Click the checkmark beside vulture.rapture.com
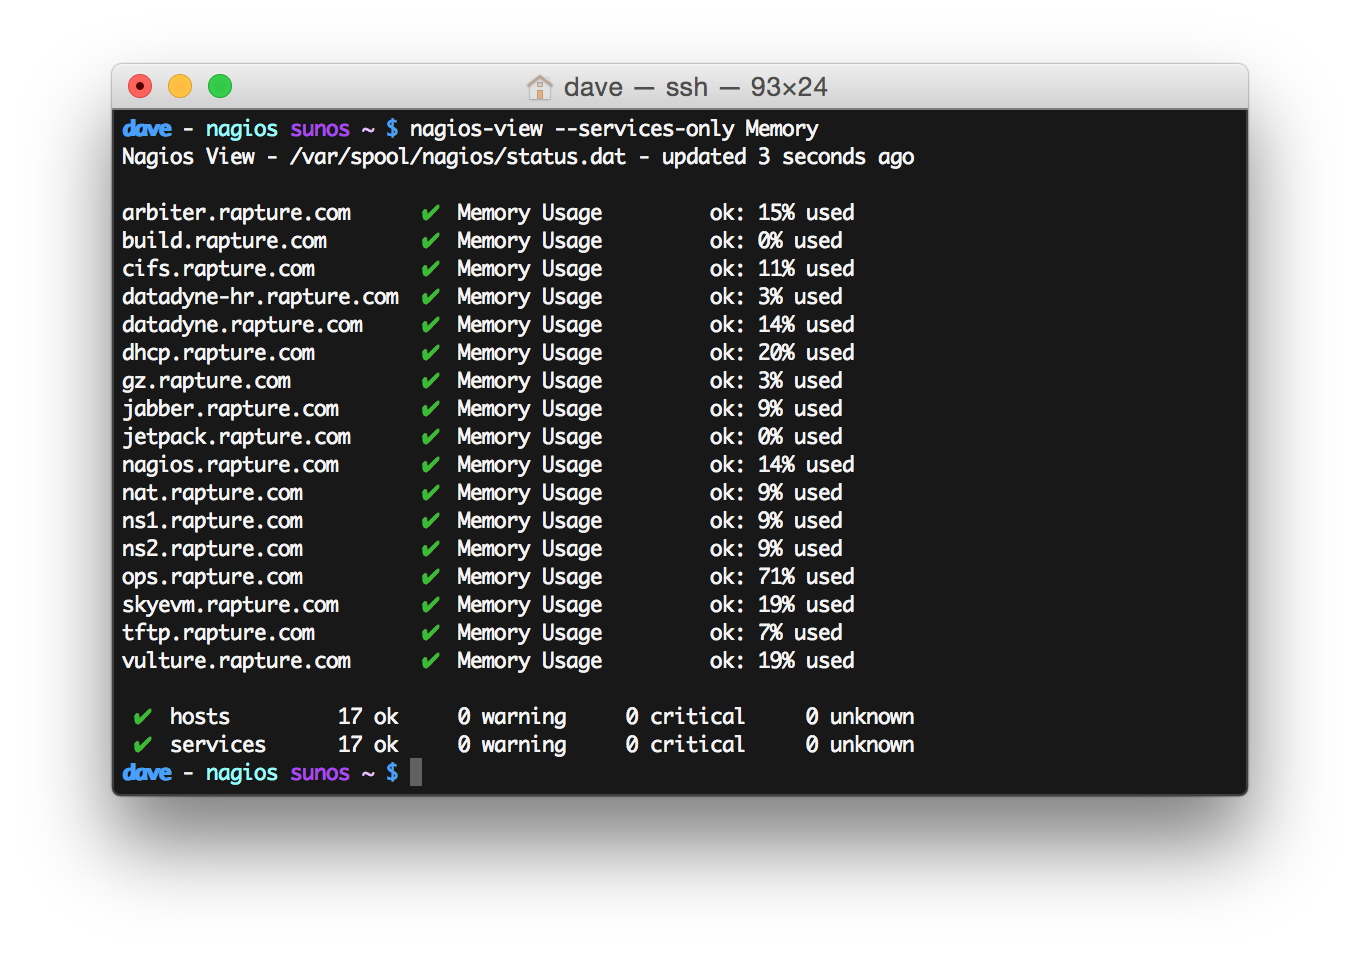Viewport: 1360px width, 956px height. 431,661
